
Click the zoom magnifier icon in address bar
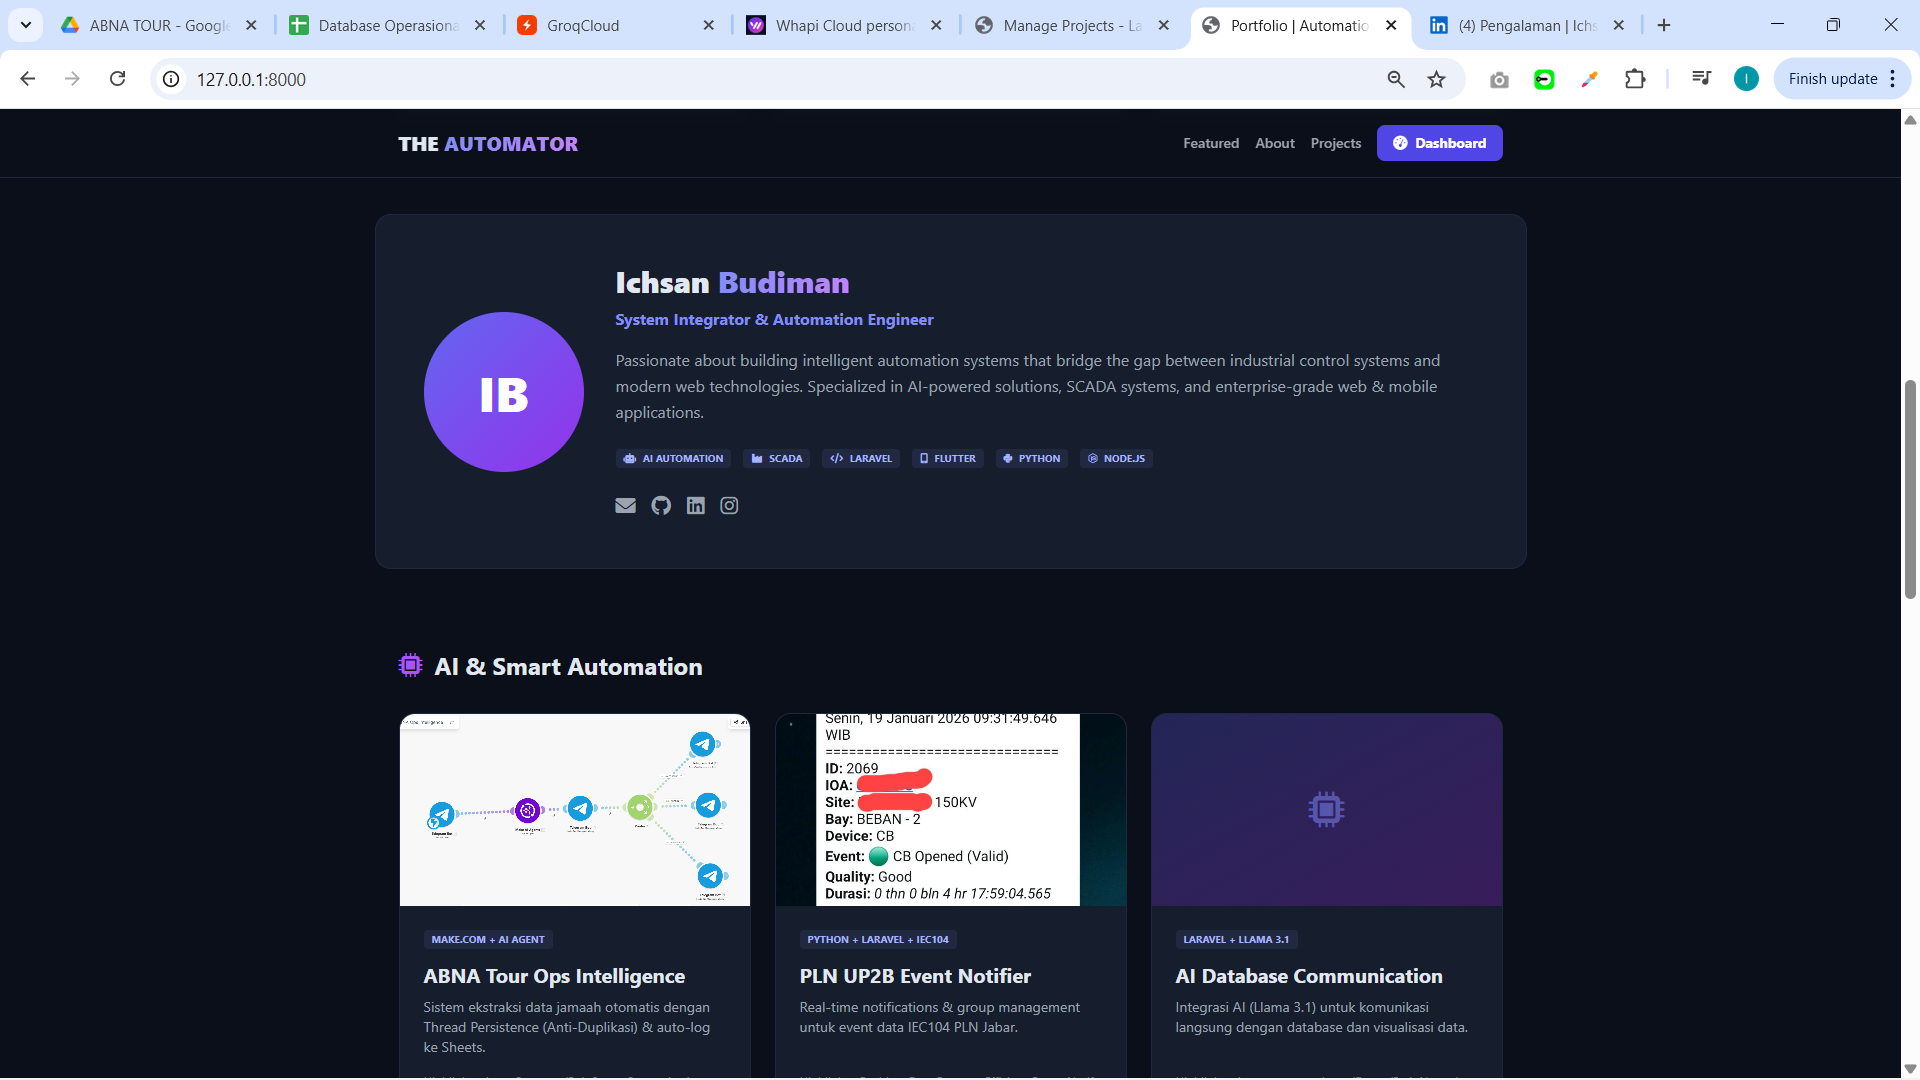tap(1396, 79)
